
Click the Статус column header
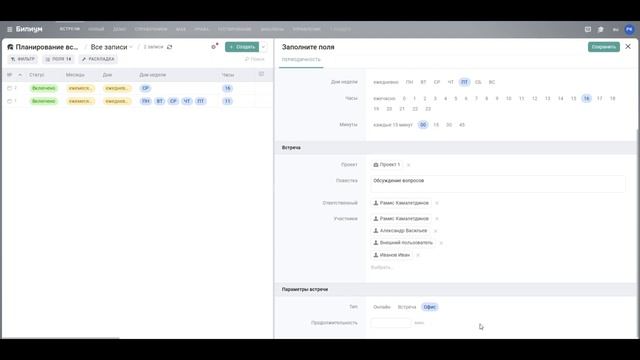coord(37,75)
